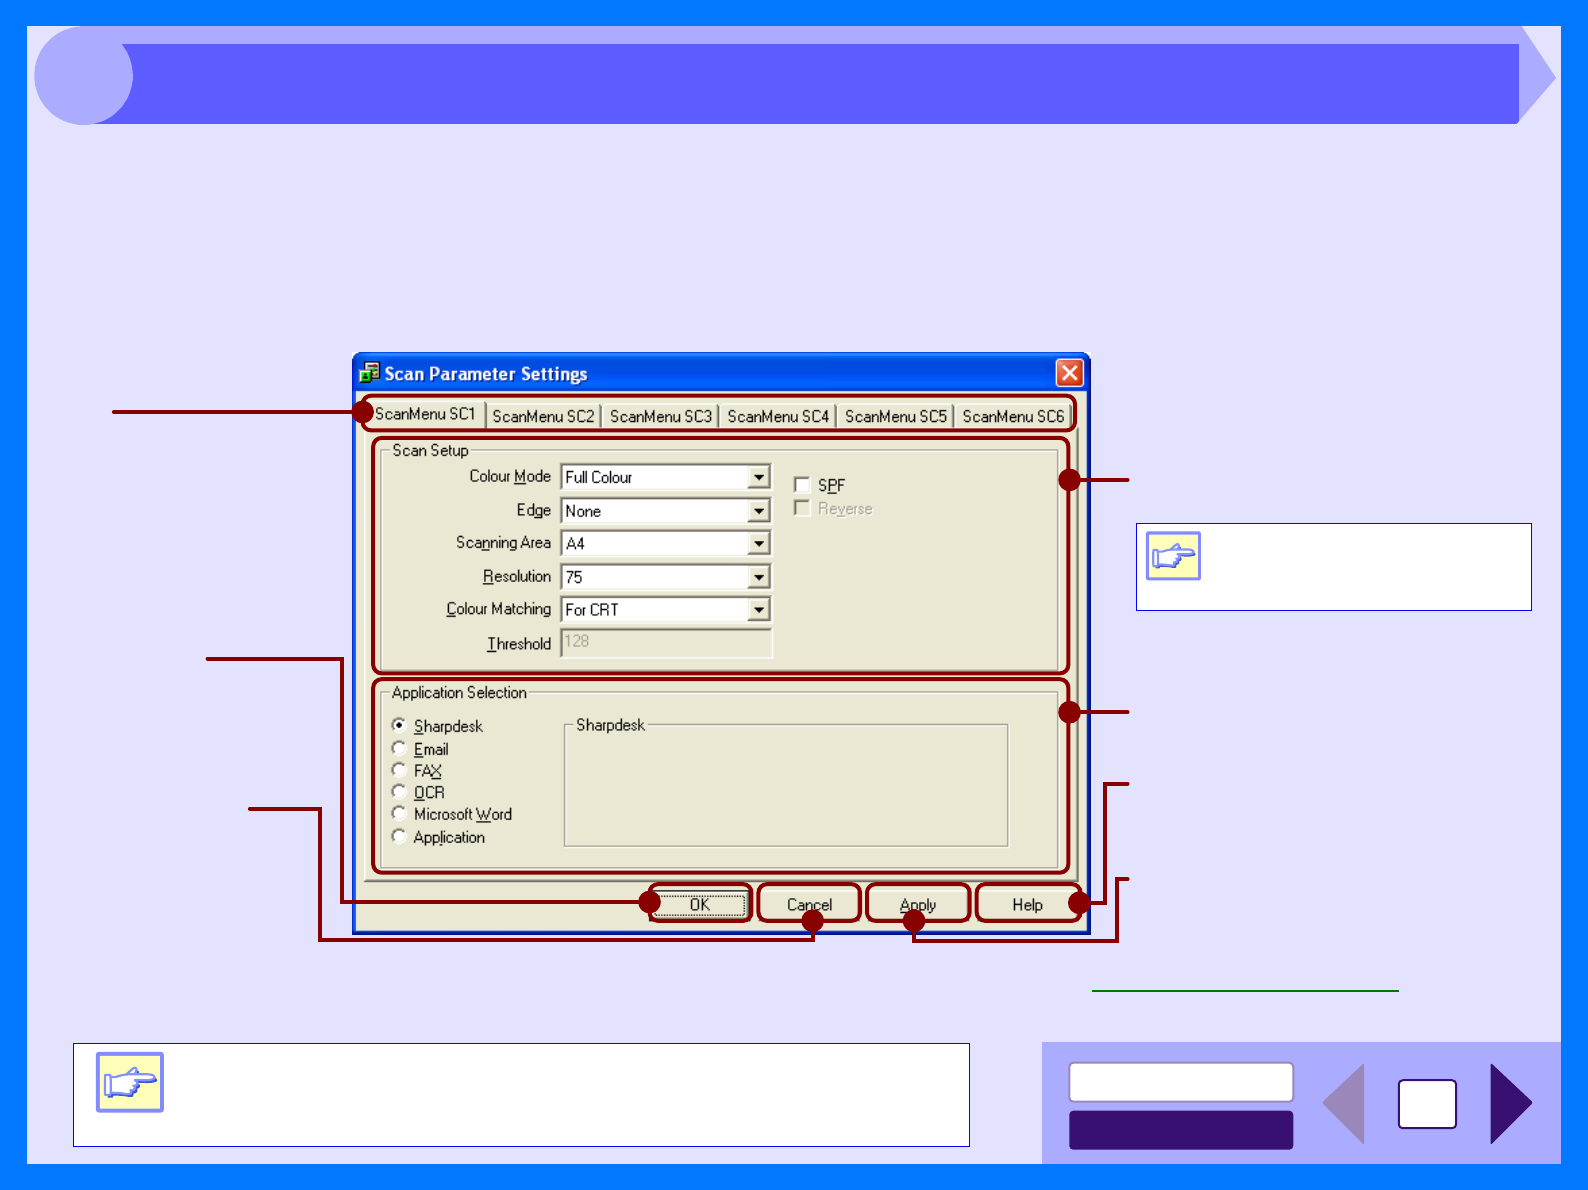This screenshot has width=1588, height=1190.
Task: Switch to the ScanMenu SC1 tab
Action: pos(425,414)
